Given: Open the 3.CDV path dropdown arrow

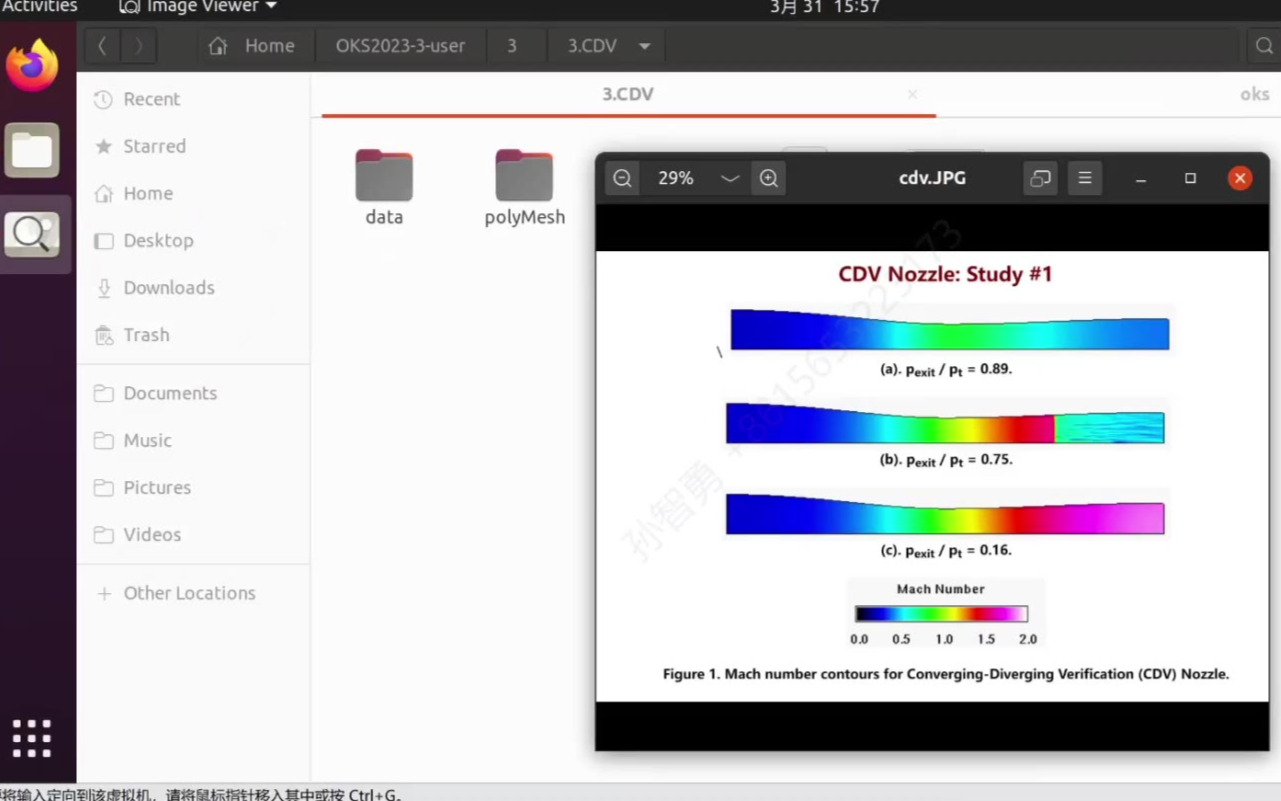Looking at the screenshot, I should pyautogui.click(x=645, y=46).
